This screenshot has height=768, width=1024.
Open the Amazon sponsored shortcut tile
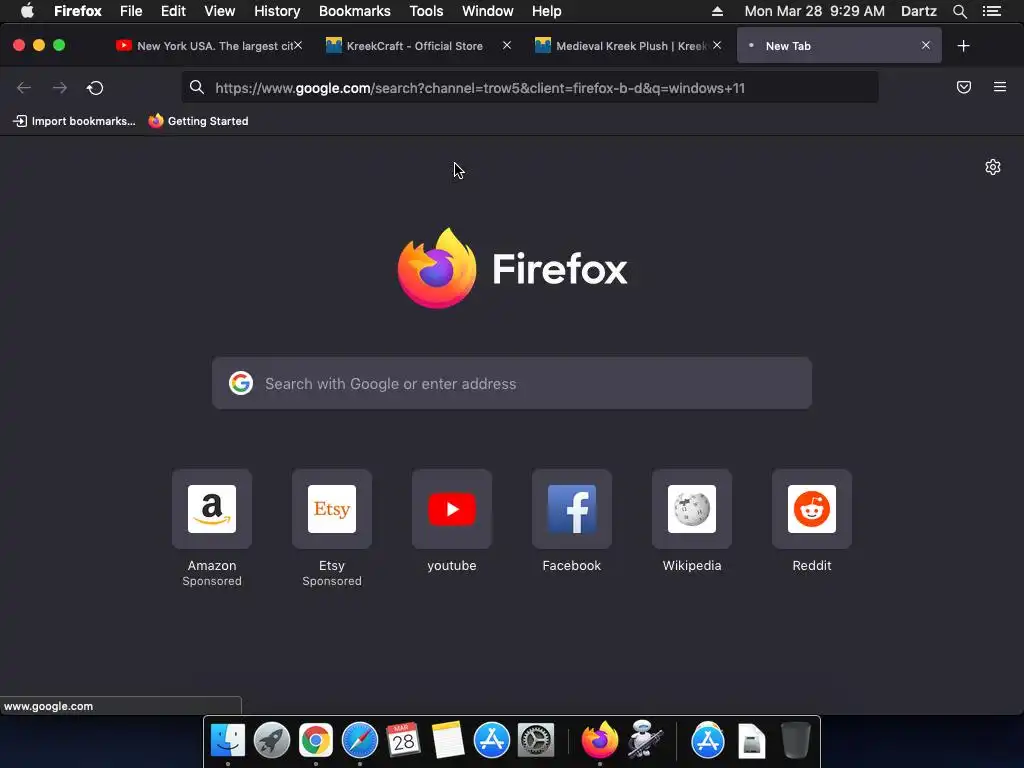212,509
